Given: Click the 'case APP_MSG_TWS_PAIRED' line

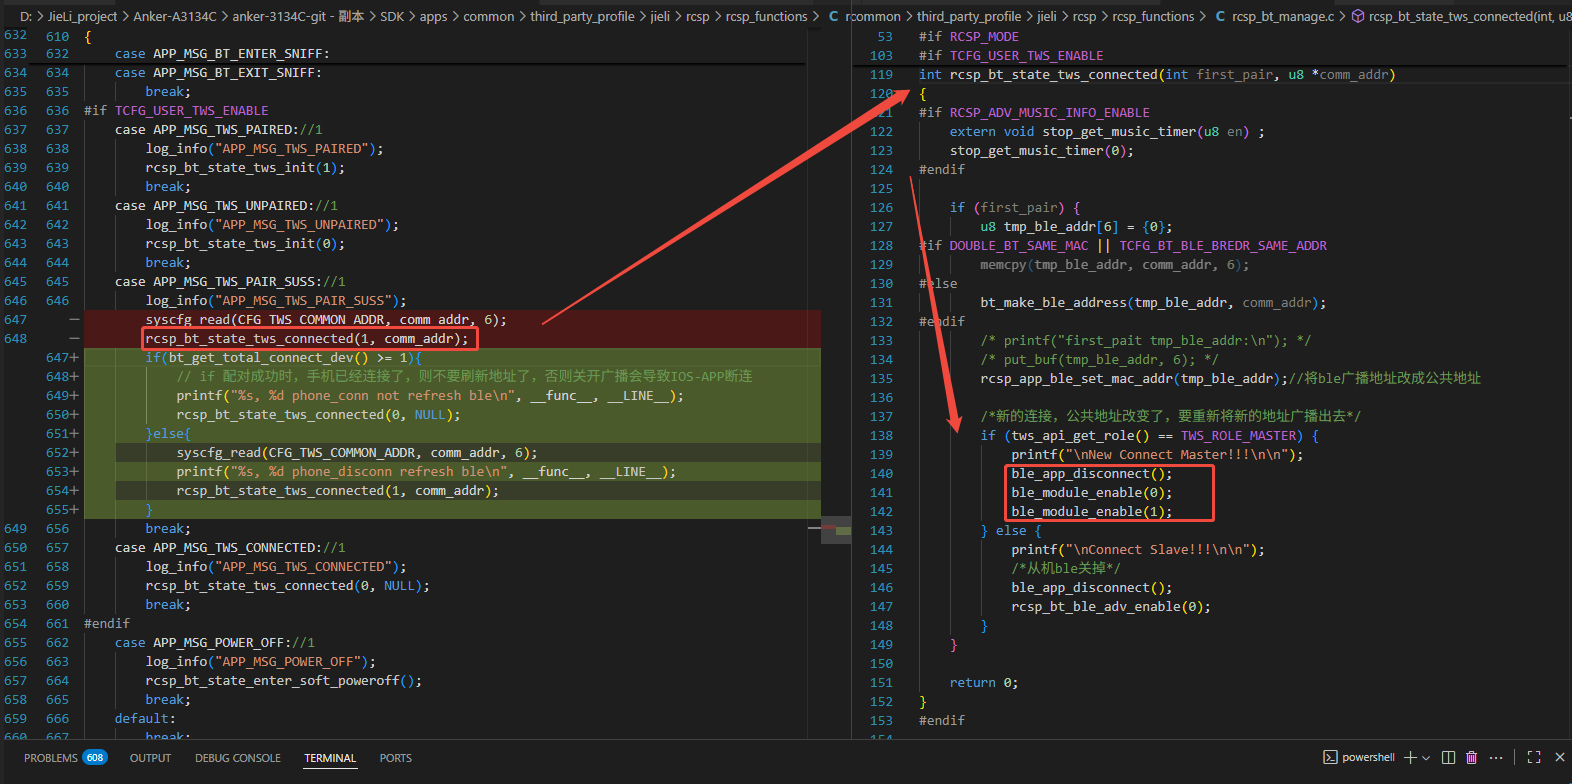Looking at the screenshot, I should pos(219,130).
